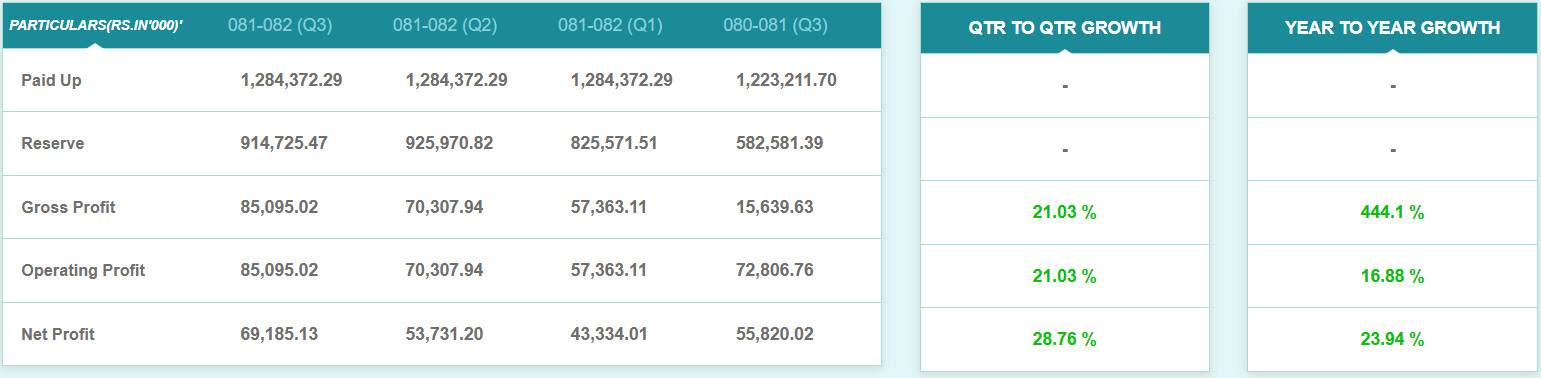This screenshot has width=1541, height=378.
Task: Select the Paid Up row label
Action: pyautogui.click(x=51, y=80)
